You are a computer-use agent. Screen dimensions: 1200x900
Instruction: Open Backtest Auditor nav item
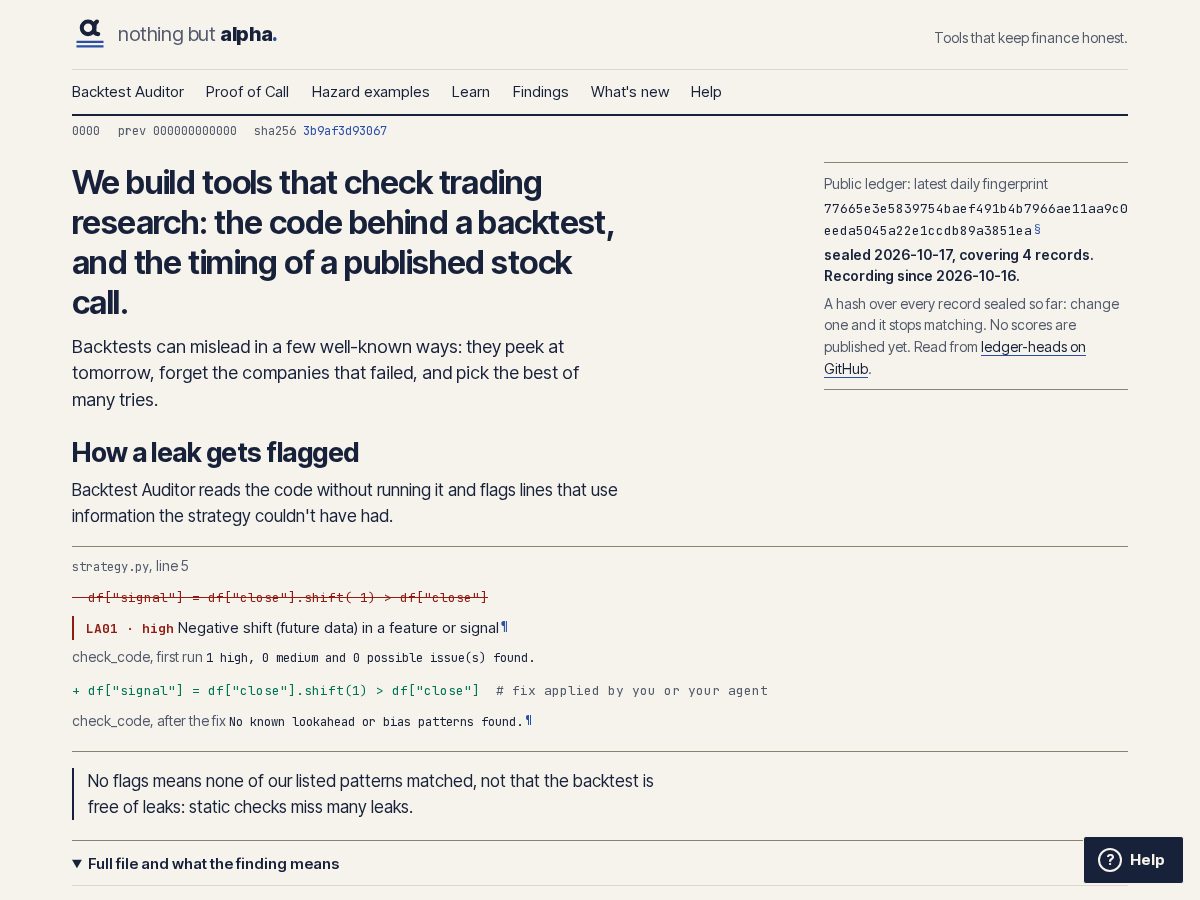click(128, 92)
